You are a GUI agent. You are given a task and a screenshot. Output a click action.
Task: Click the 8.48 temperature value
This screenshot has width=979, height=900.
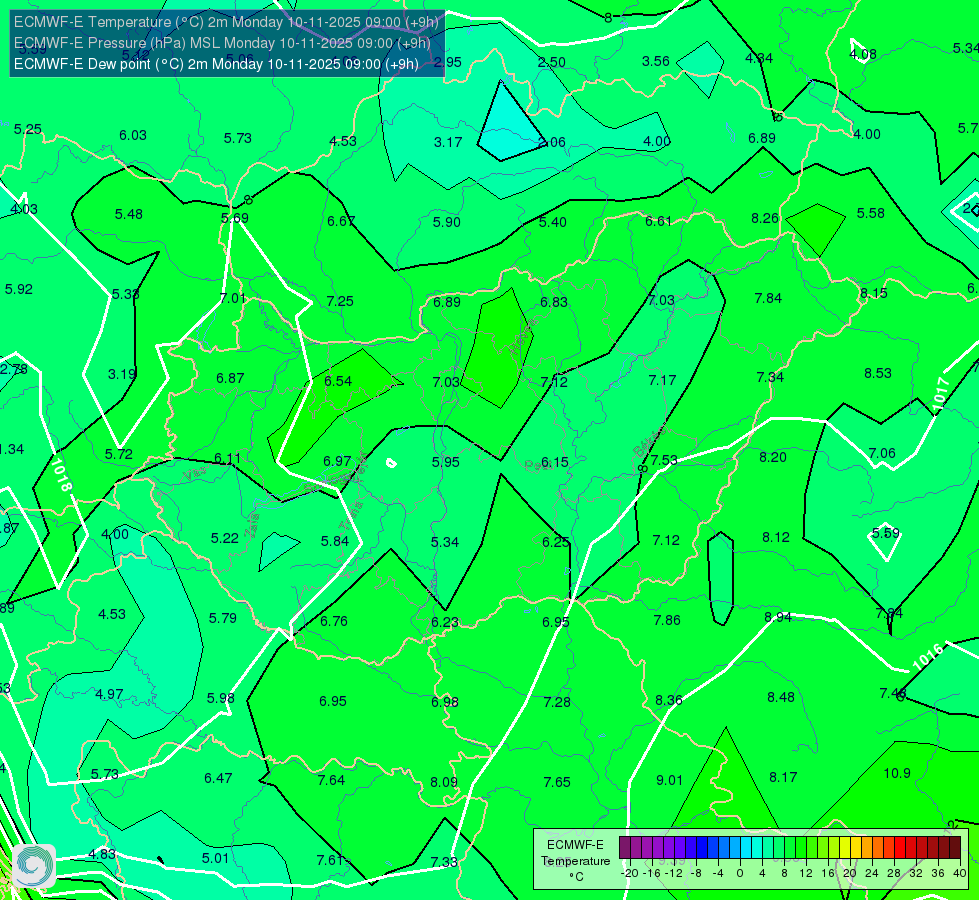pos(781,697)
